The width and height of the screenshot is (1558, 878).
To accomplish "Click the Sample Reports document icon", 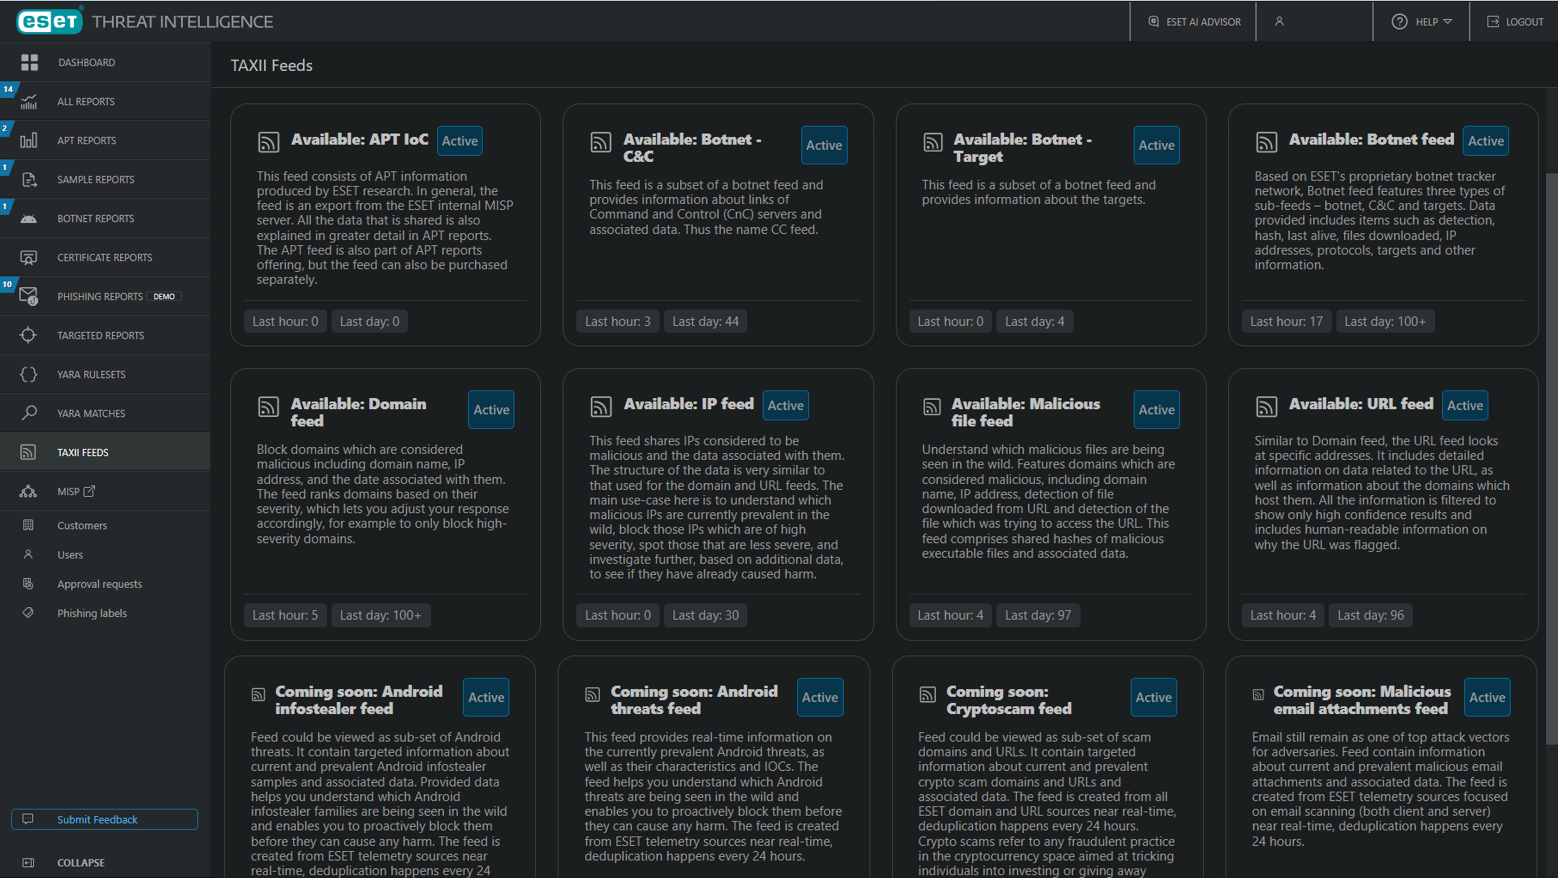I will tap(29, 179).
